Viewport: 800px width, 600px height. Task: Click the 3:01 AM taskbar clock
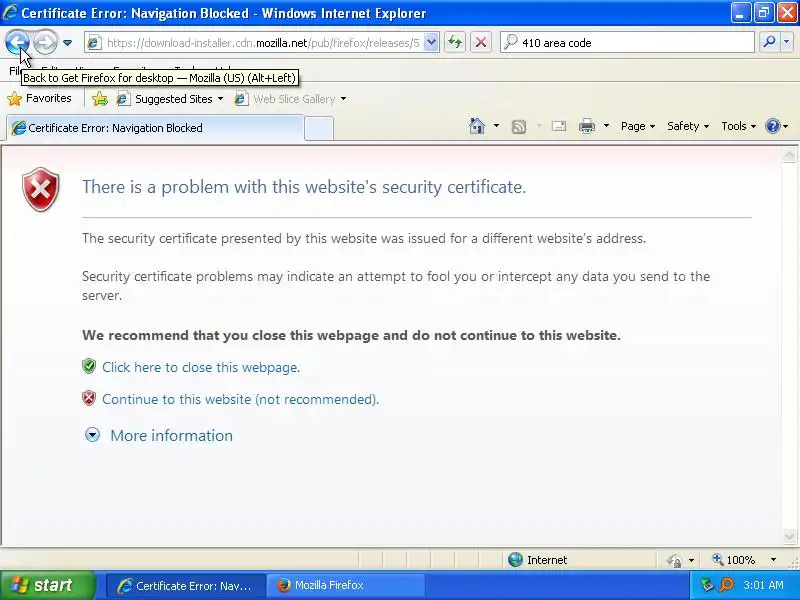(763, 585)
